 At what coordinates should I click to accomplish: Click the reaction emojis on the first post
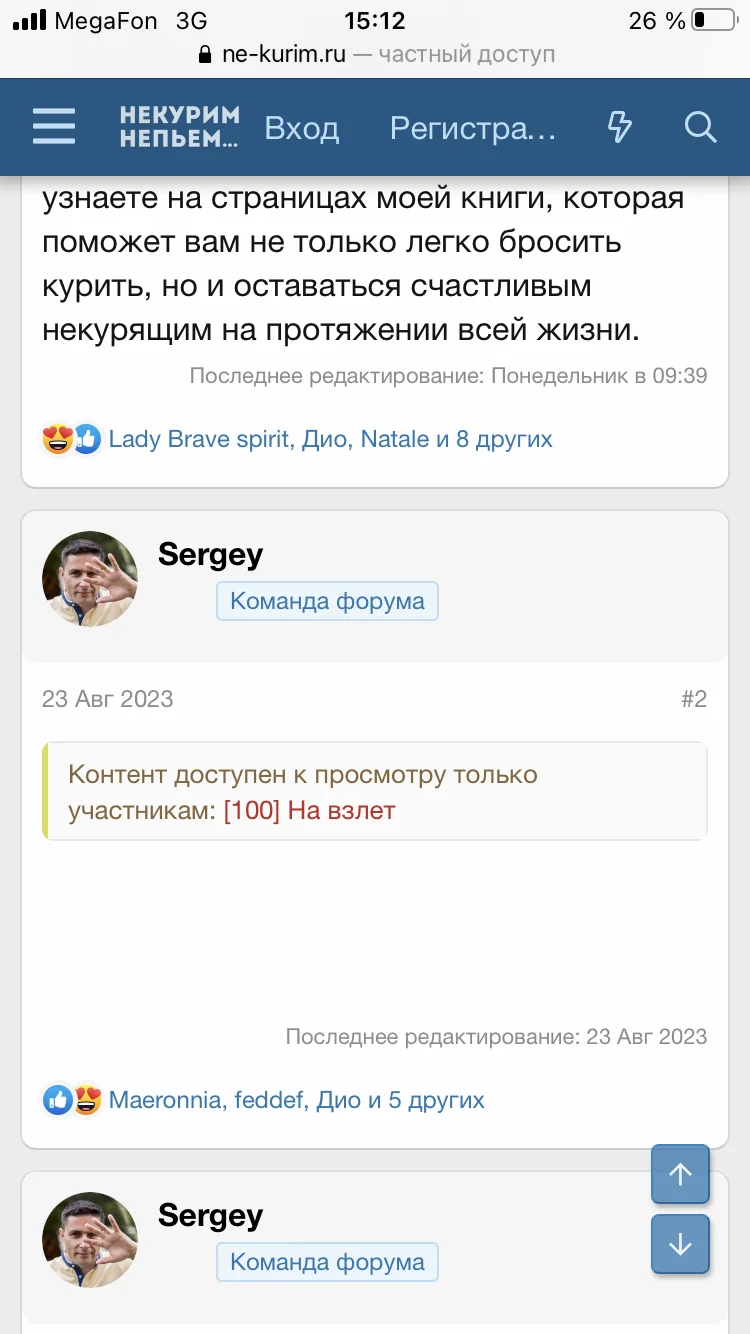(72, 439)
